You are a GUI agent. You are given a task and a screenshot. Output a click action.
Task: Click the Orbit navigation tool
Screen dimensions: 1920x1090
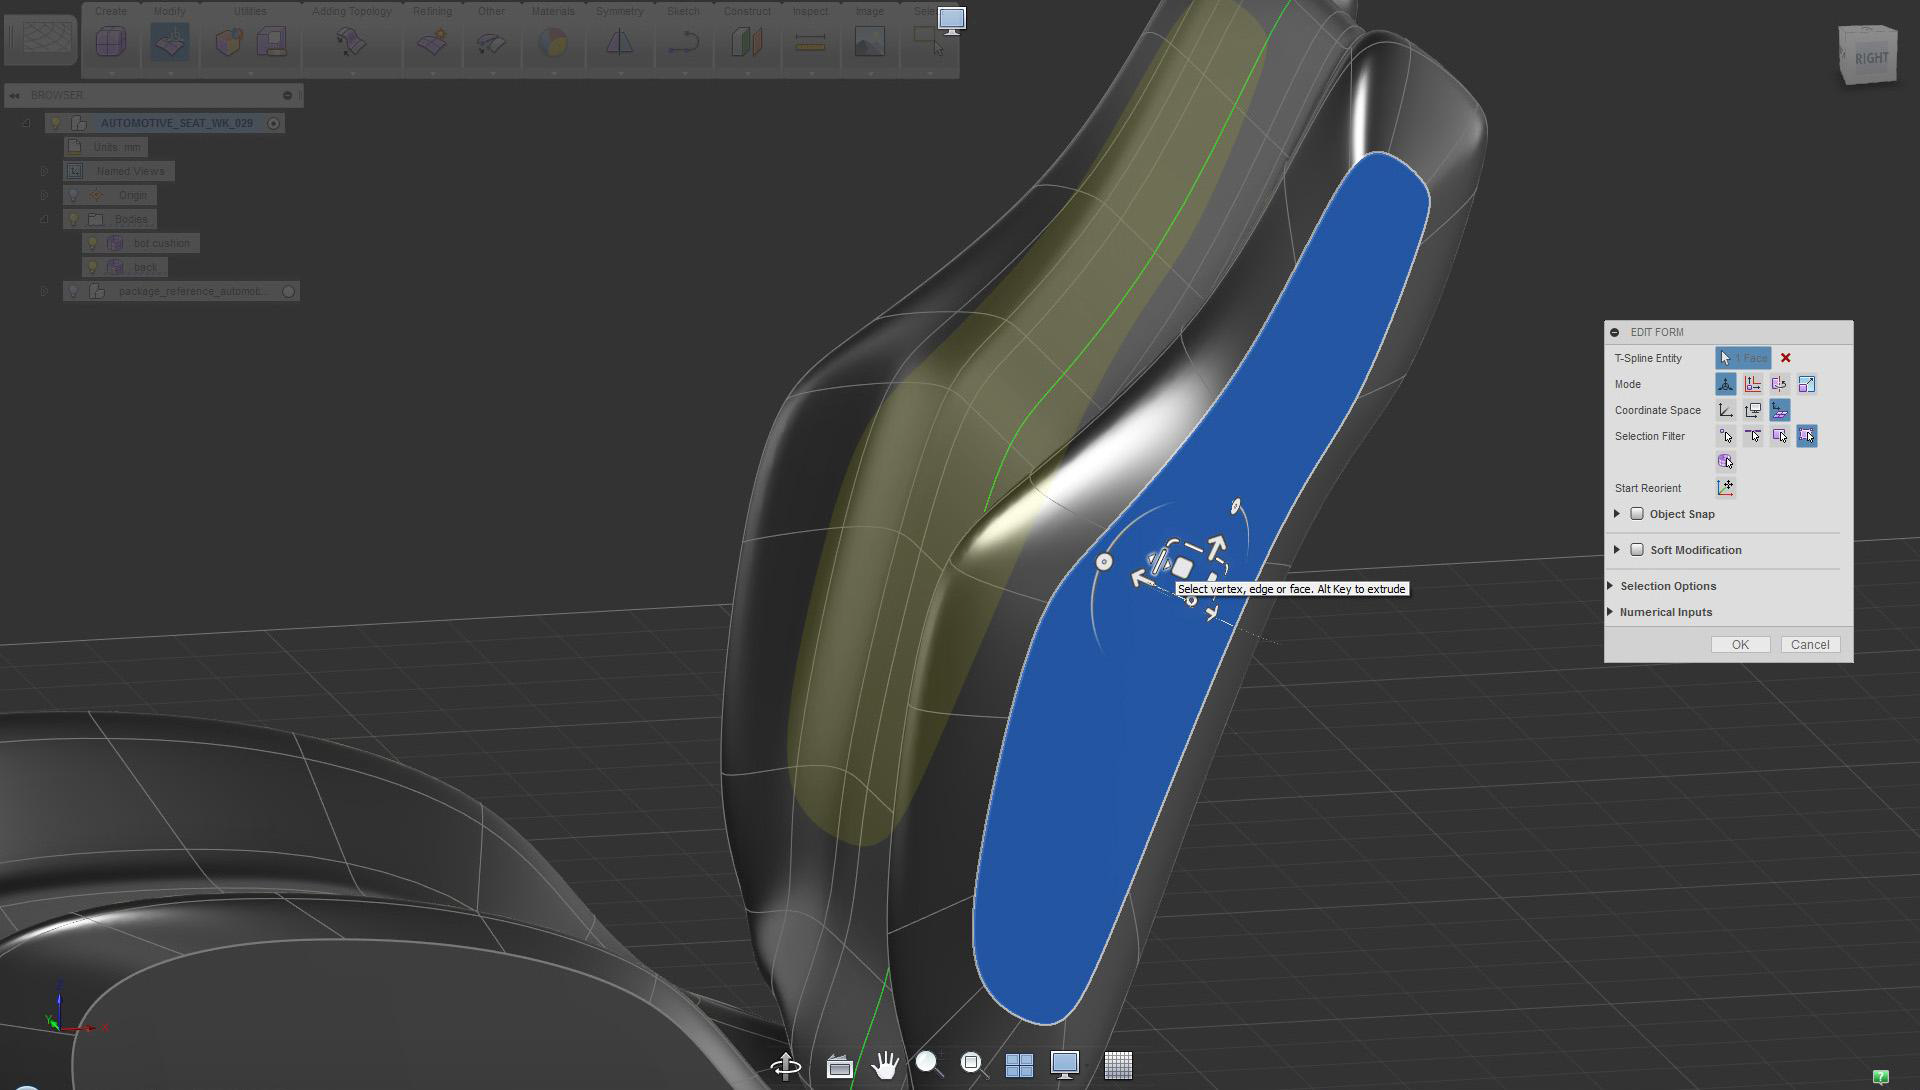point(786,1065)
